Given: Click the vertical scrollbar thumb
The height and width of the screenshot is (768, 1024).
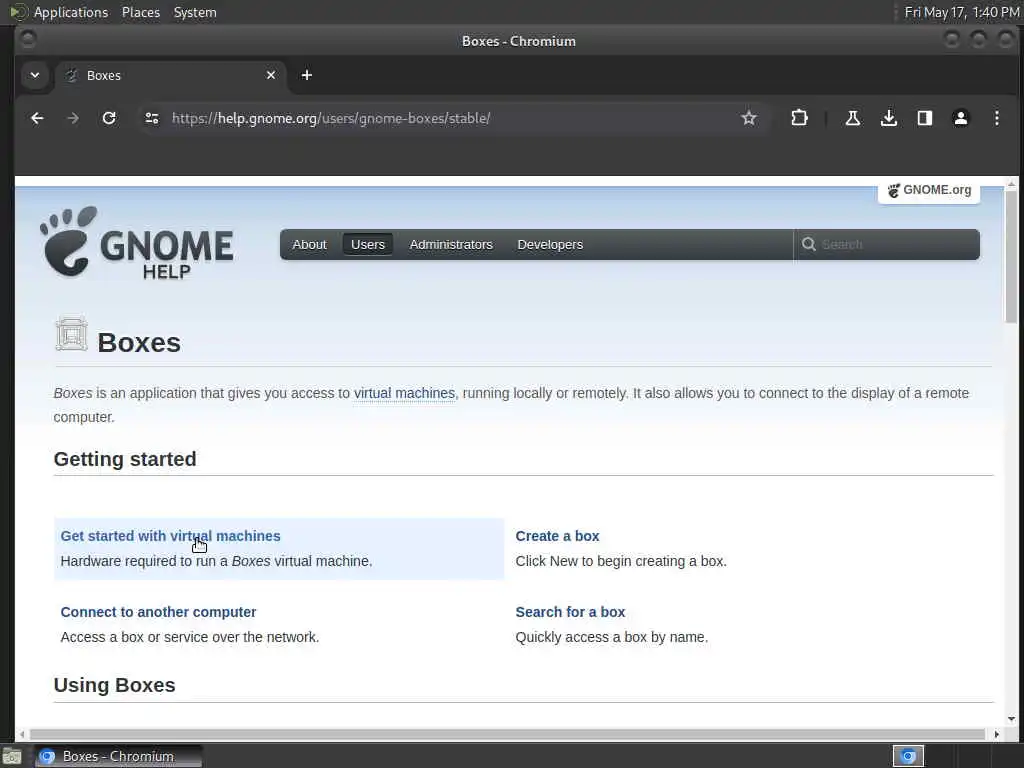Looking at the screenshot, I should click(1011, 257).
